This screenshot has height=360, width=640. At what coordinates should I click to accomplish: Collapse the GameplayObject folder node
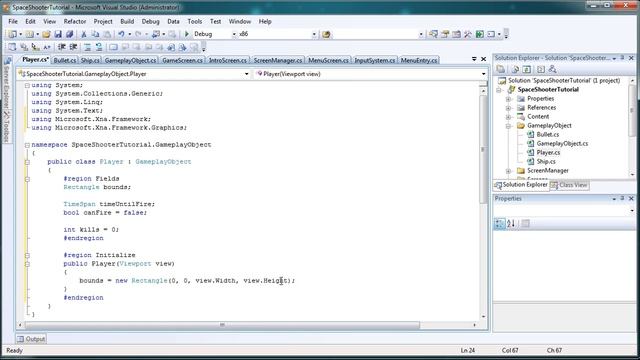(509, 126)
